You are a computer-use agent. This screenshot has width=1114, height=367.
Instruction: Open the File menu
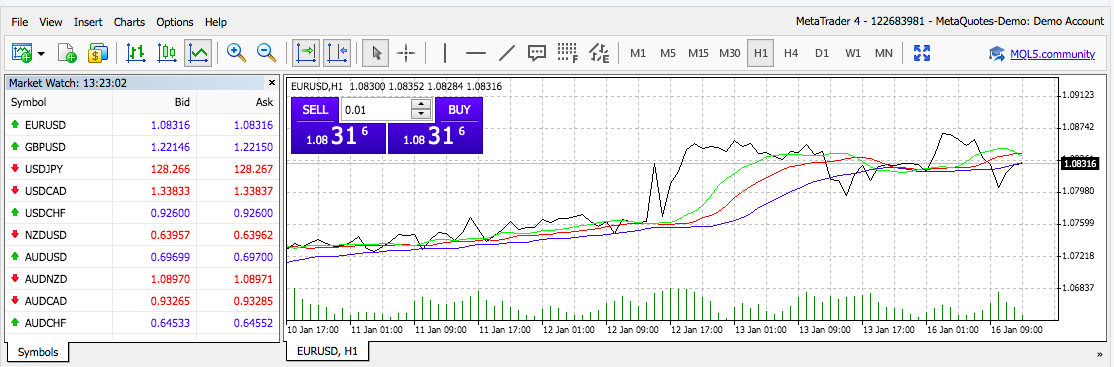point(21,22)
